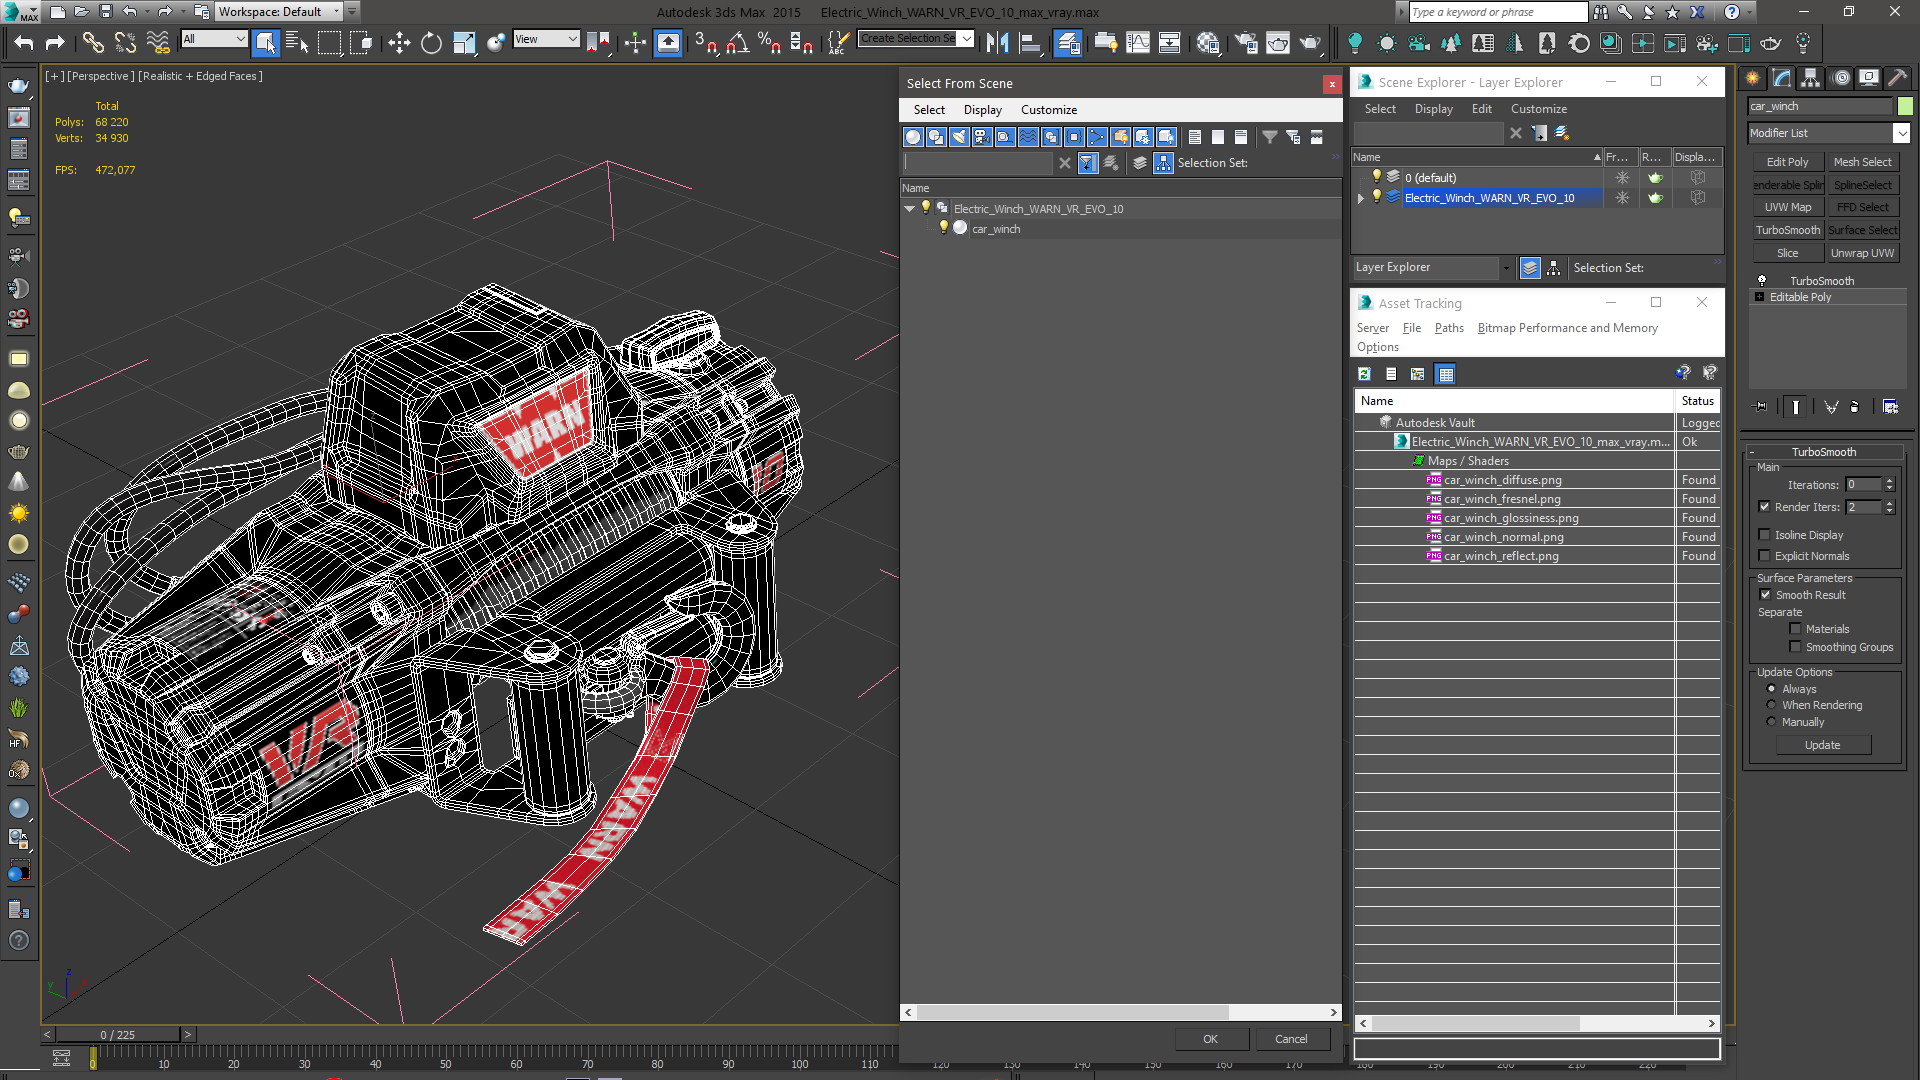The image size is (1920, 1080).
Task: Expand the Electric_Winch layer in Scene Explorer
Action: click(x=1361, y=198)
